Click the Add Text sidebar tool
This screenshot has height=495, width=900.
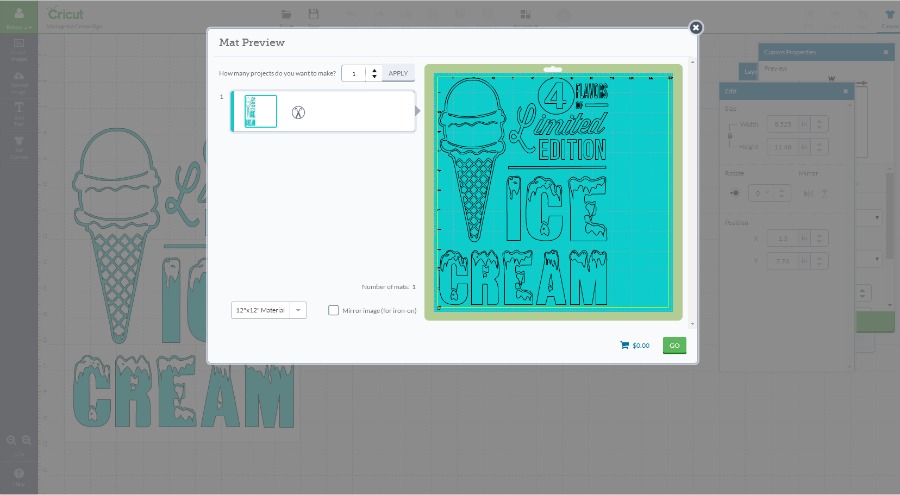point(19,114)
